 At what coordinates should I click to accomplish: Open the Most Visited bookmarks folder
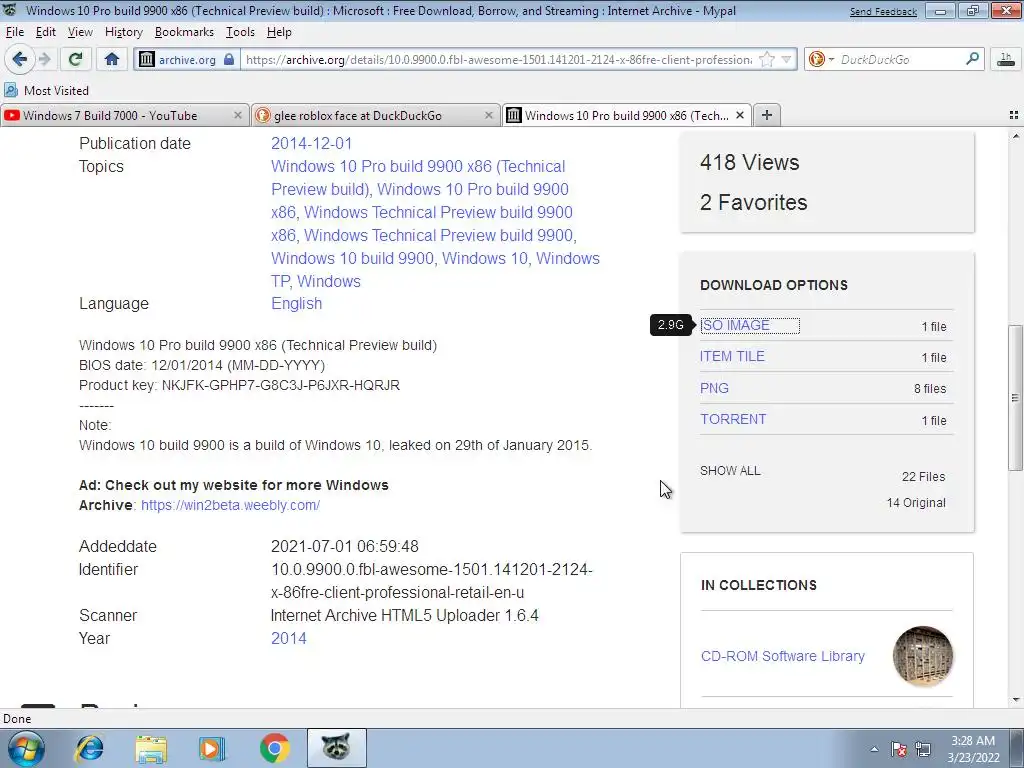point(46,90)
